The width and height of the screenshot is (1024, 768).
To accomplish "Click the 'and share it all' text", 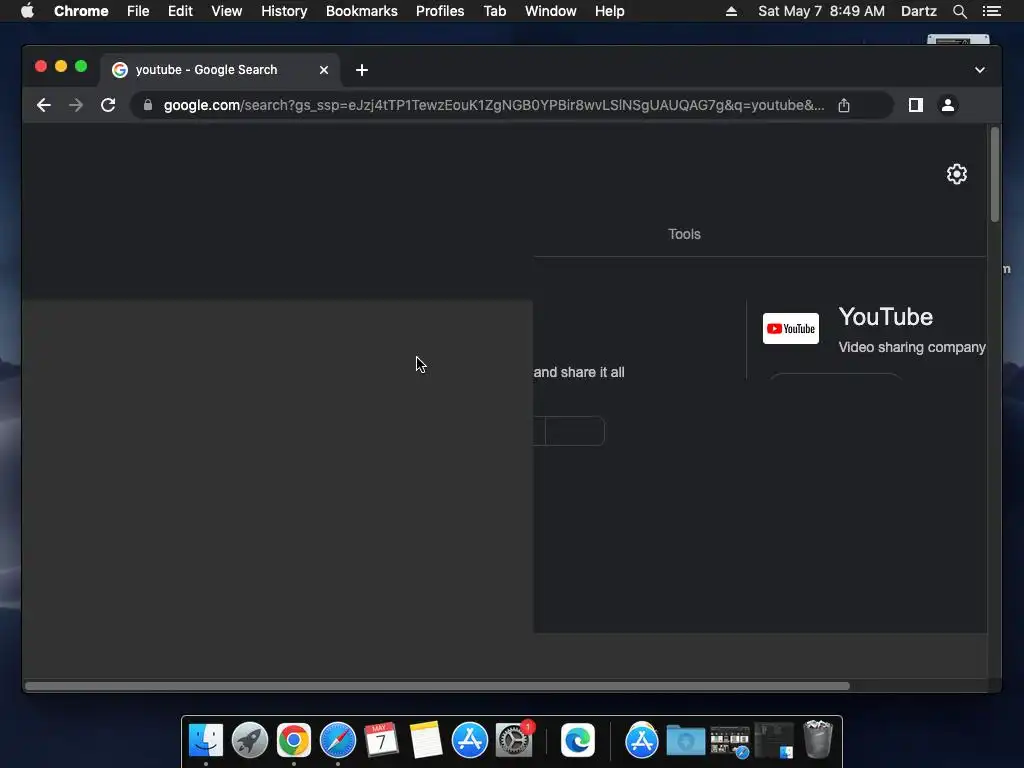I will coord(579,372).
